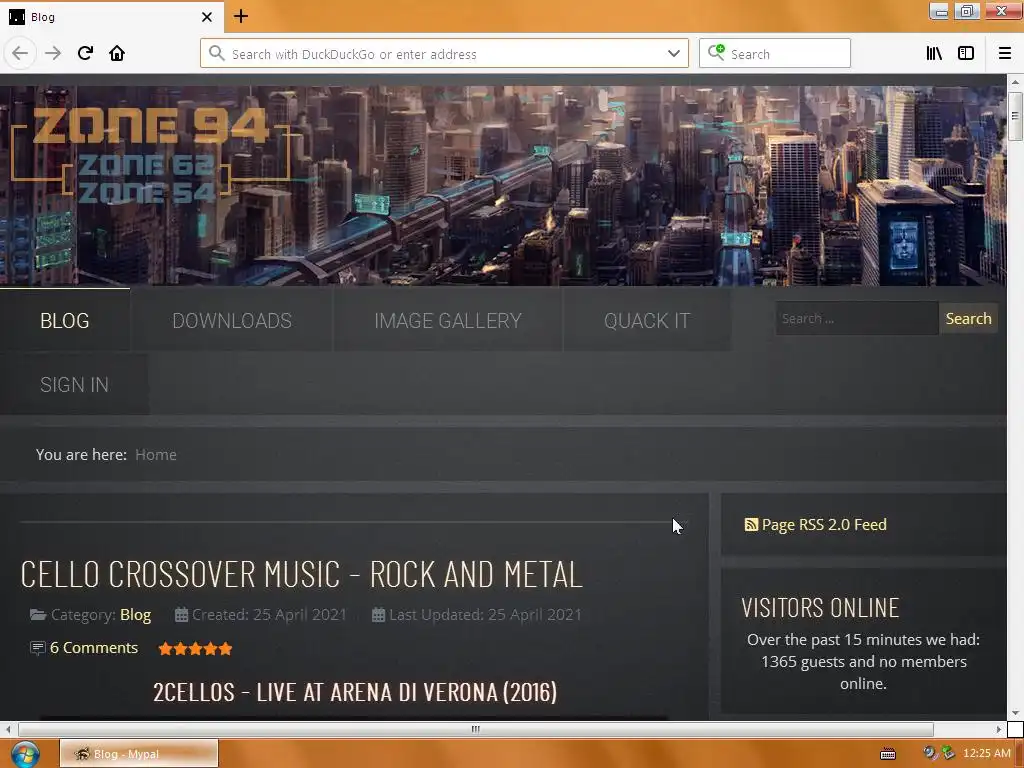Click the vertical scrollbar up arrow
This screenshot has width=1024, height=768.
pyautogui.click(x=1015, y=82)
